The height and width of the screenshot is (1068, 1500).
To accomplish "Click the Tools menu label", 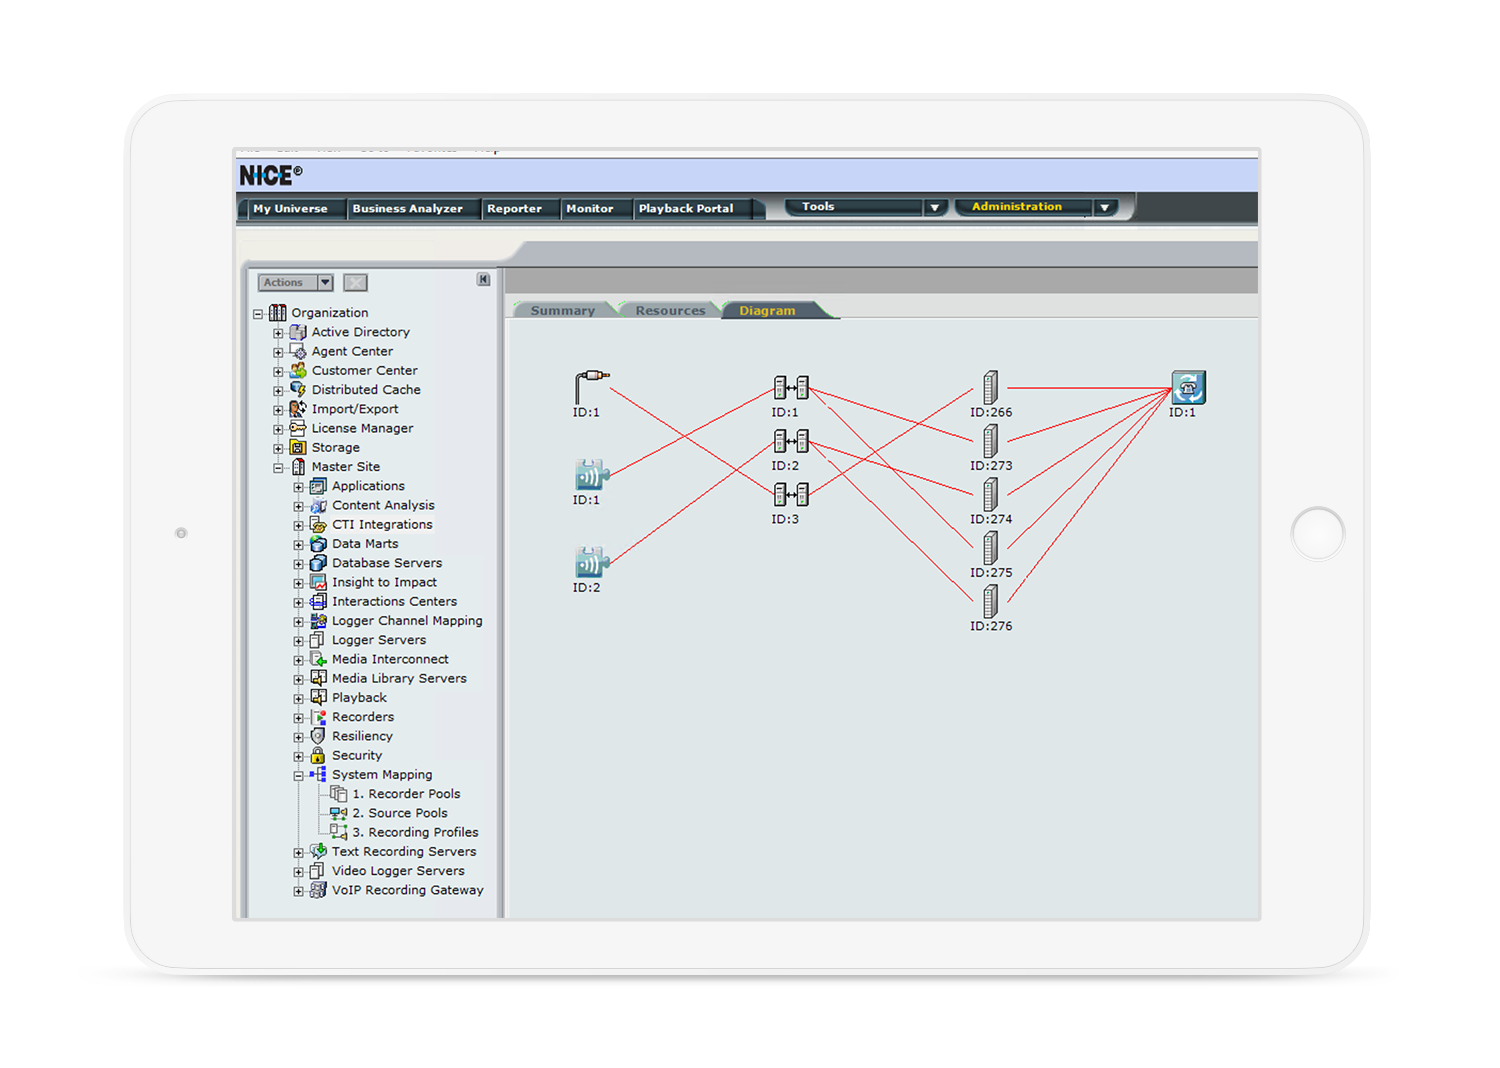I will (x=818, y=206).
